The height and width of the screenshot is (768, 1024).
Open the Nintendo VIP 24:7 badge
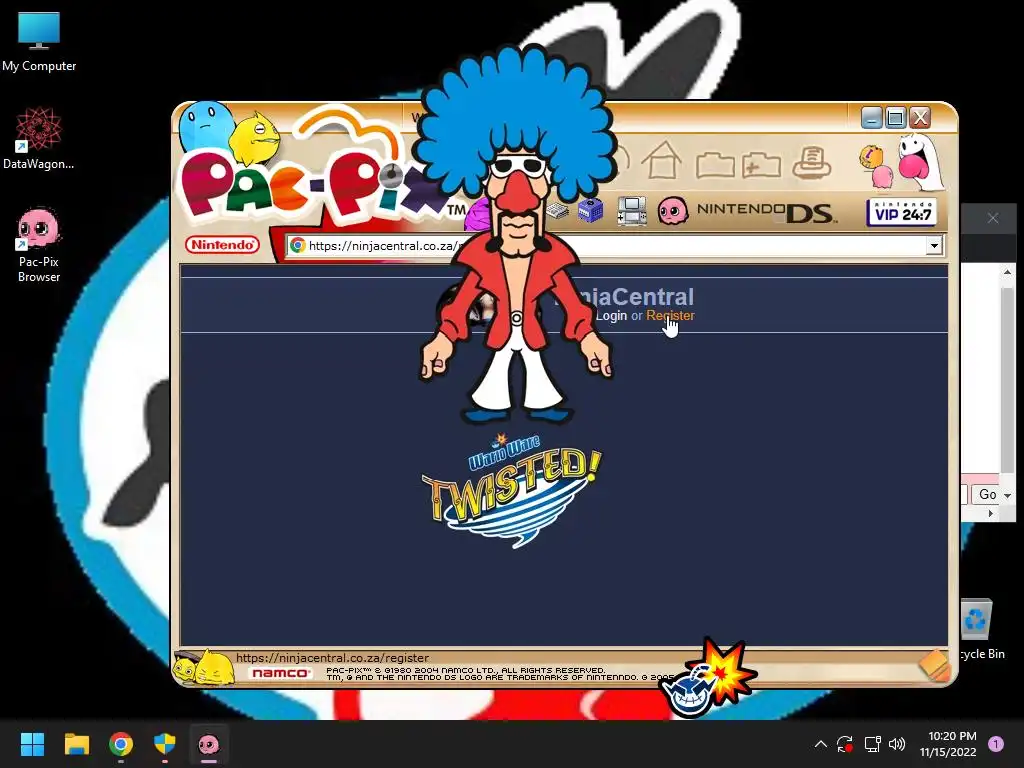tap(901, 212)
